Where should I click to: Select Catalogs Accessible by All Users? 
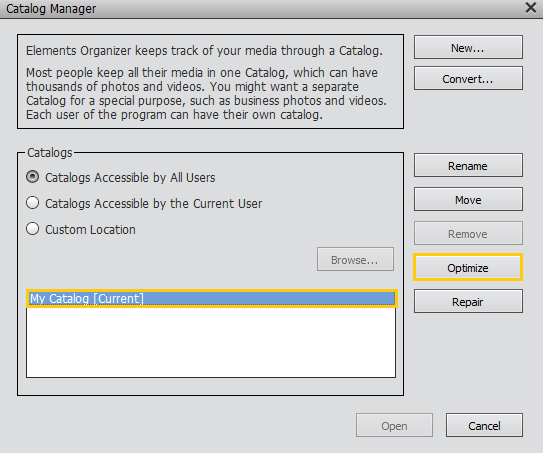point(121,177)
